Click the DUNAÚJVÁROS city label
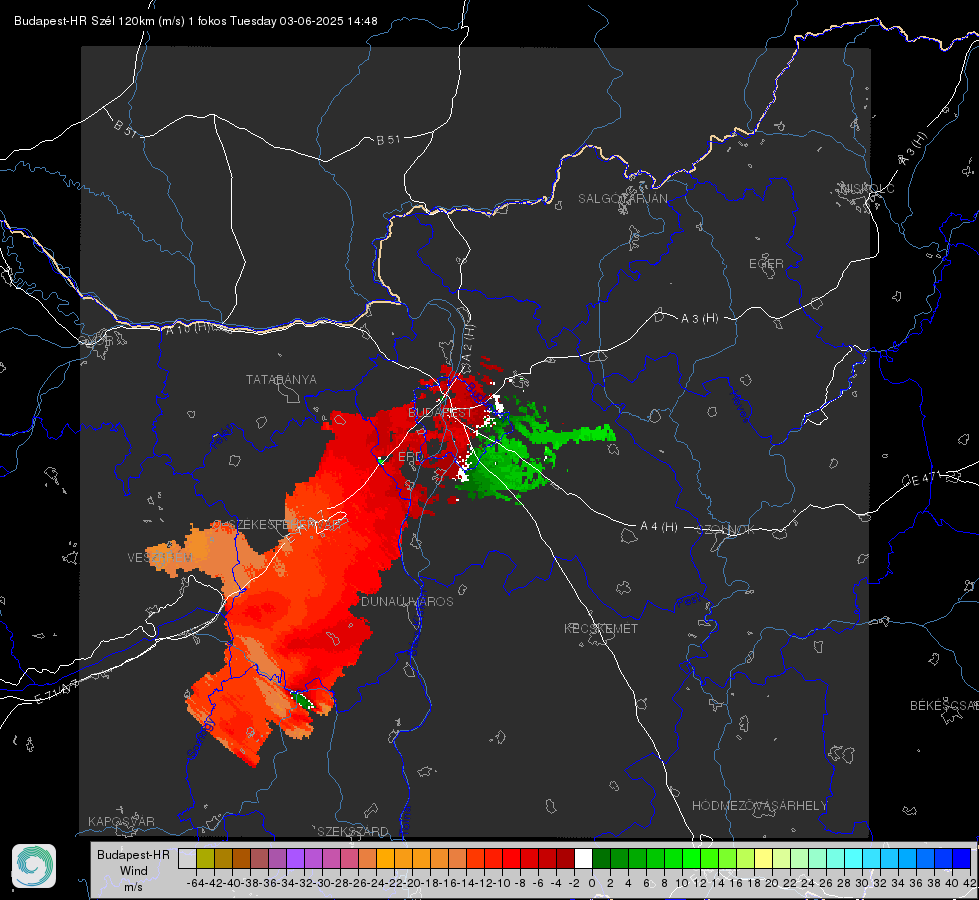This screenshot has width=979, height=900. 407,601
